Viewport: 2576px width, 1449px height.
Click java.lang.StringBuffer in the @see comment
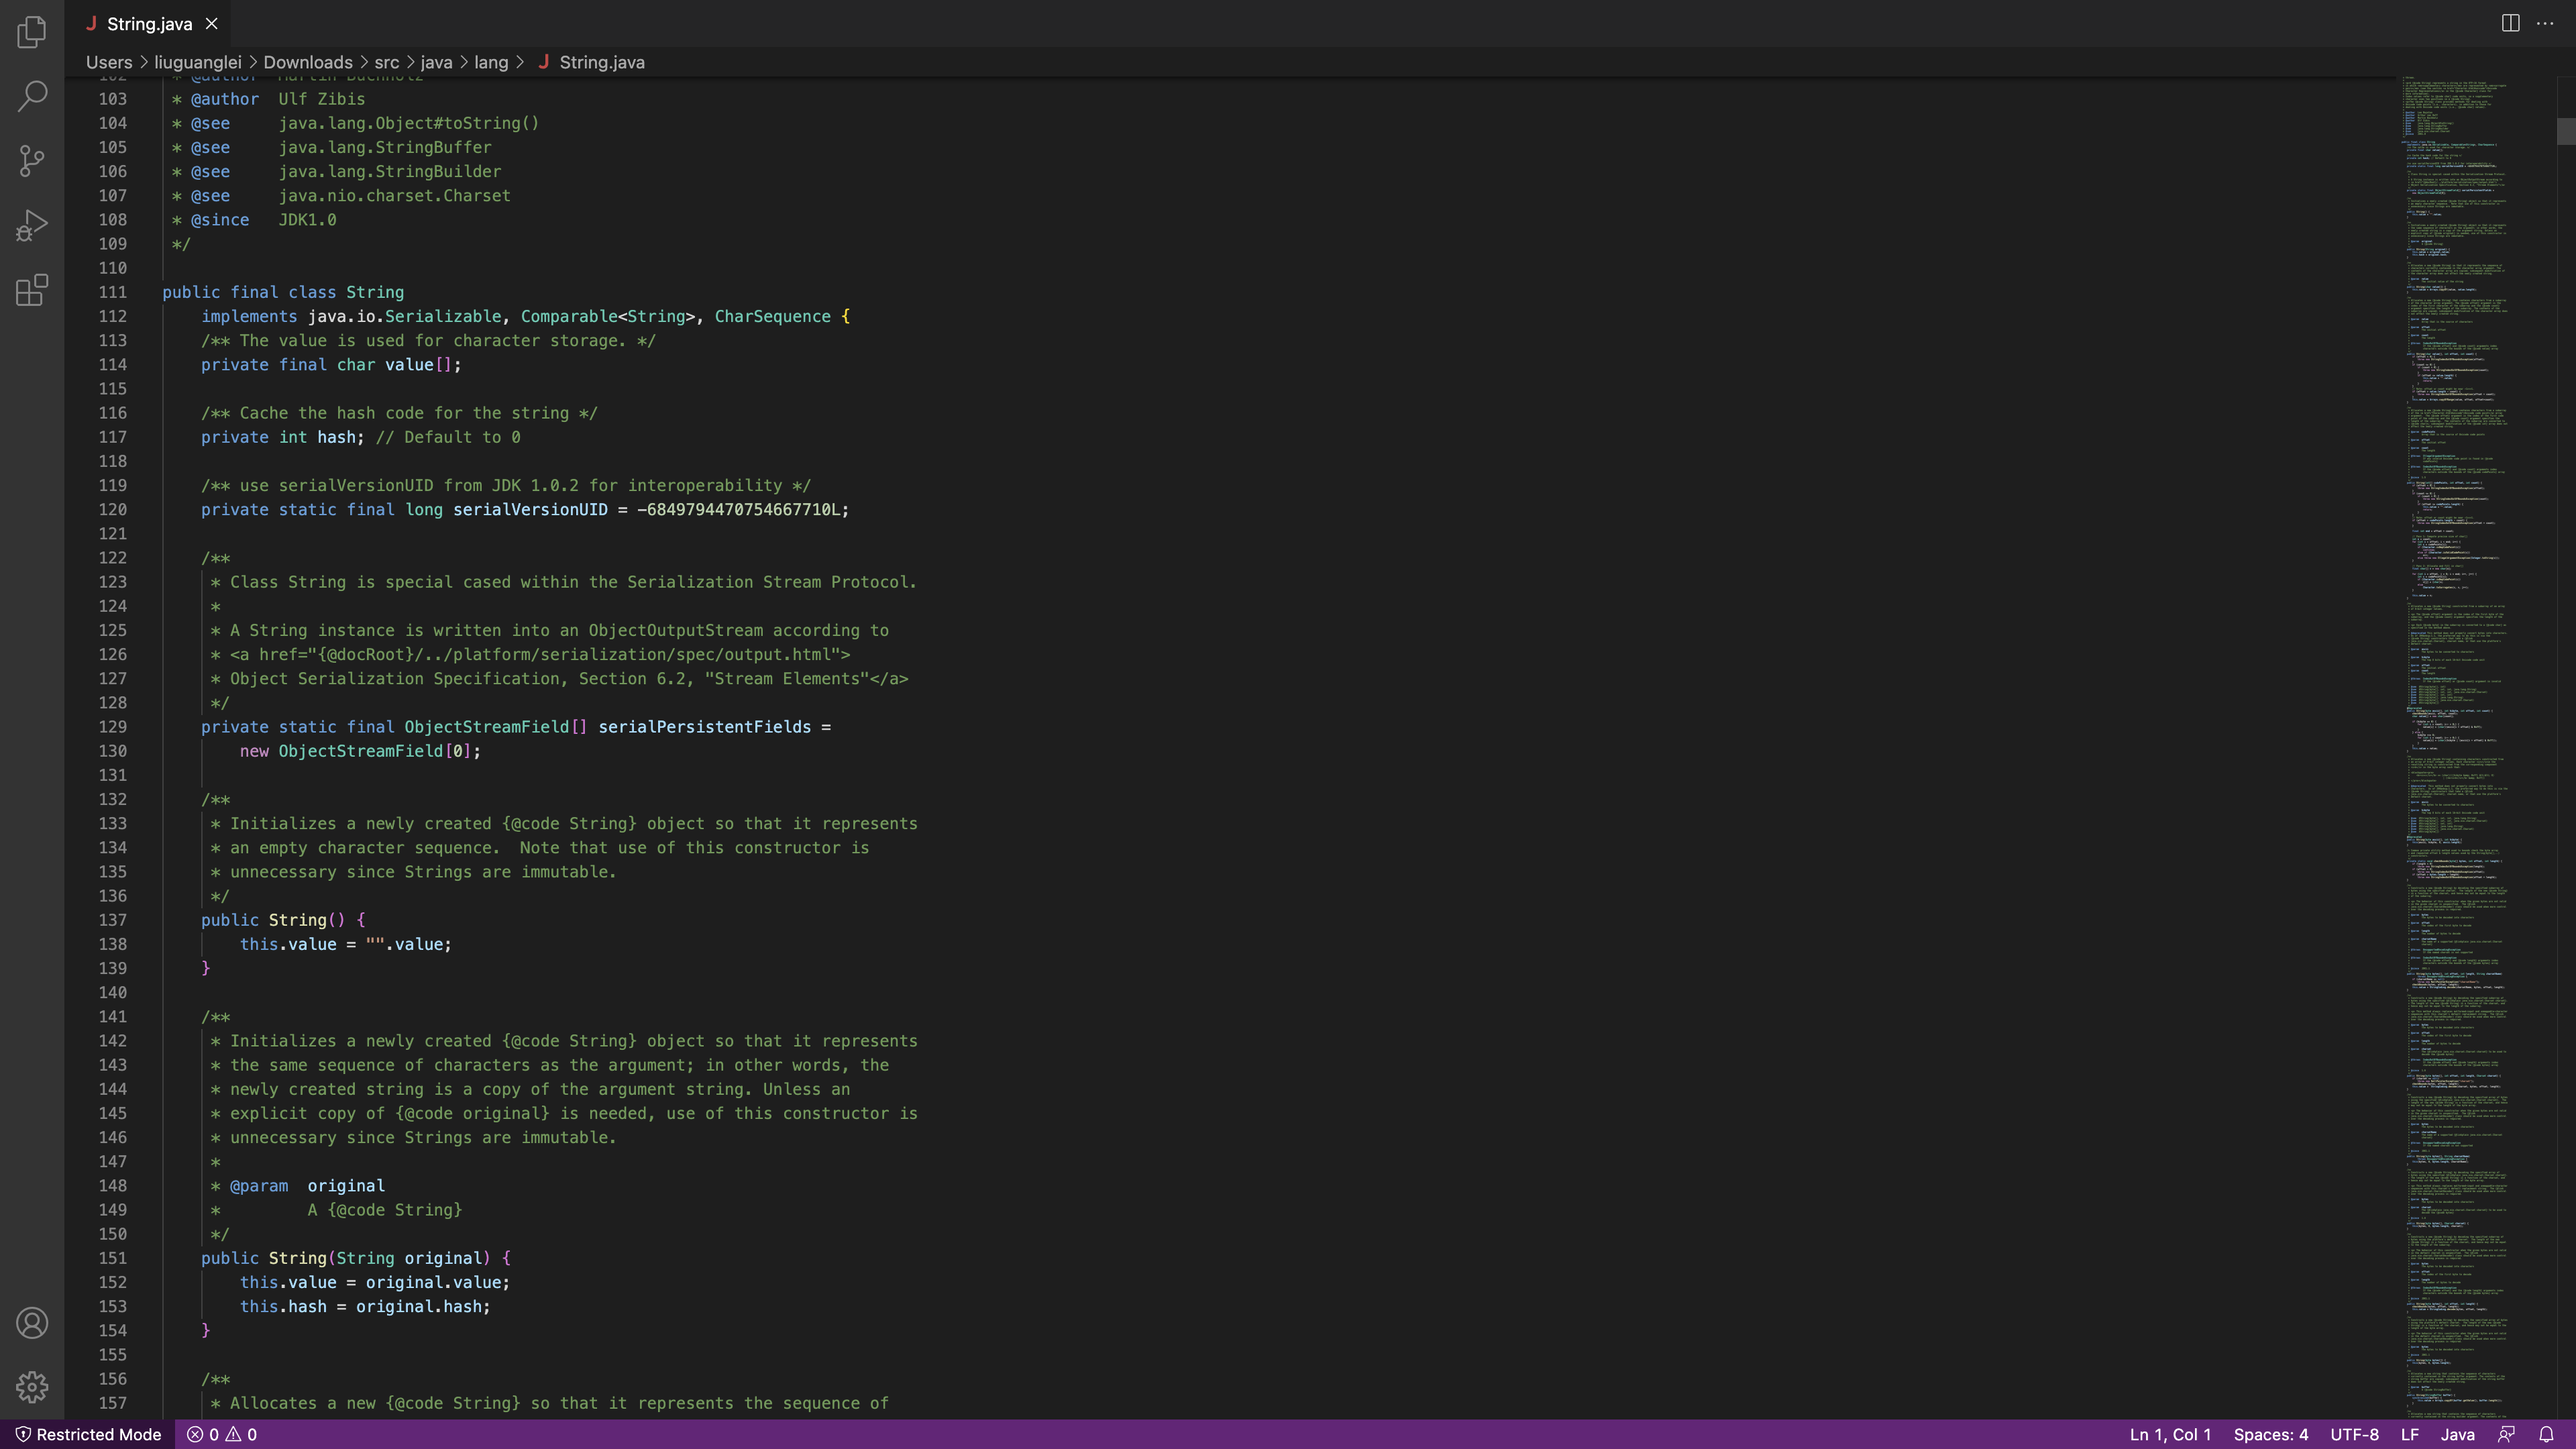pyautogui.click(x=385, y=147)
